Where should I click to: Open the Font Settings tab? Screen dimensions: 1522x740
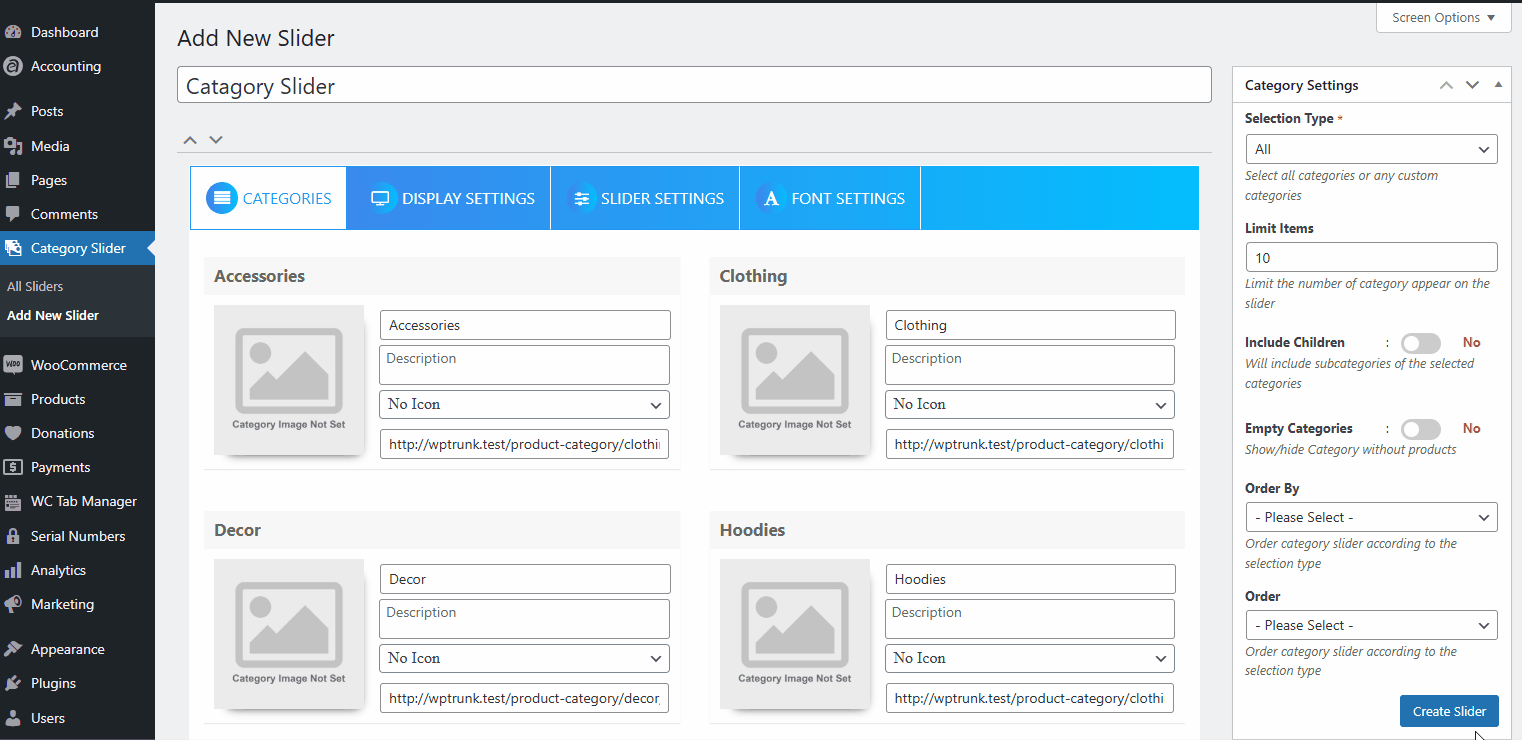pos(830,198)
